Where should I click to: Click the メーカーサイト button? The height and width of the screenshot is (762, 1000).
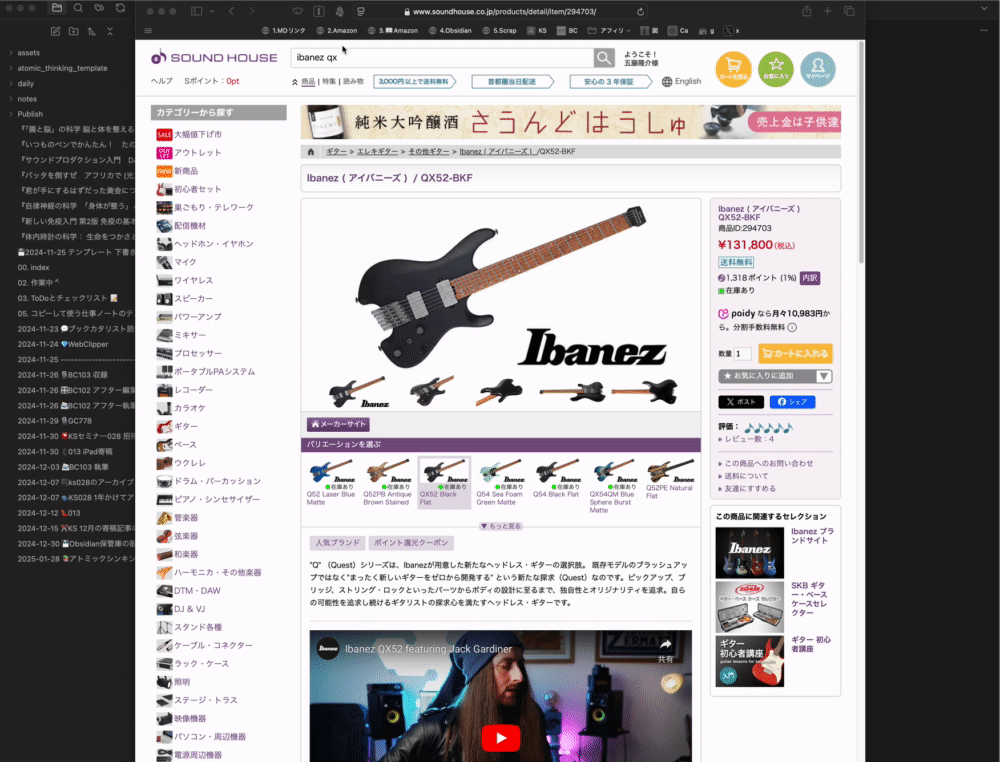coord(338,424)
